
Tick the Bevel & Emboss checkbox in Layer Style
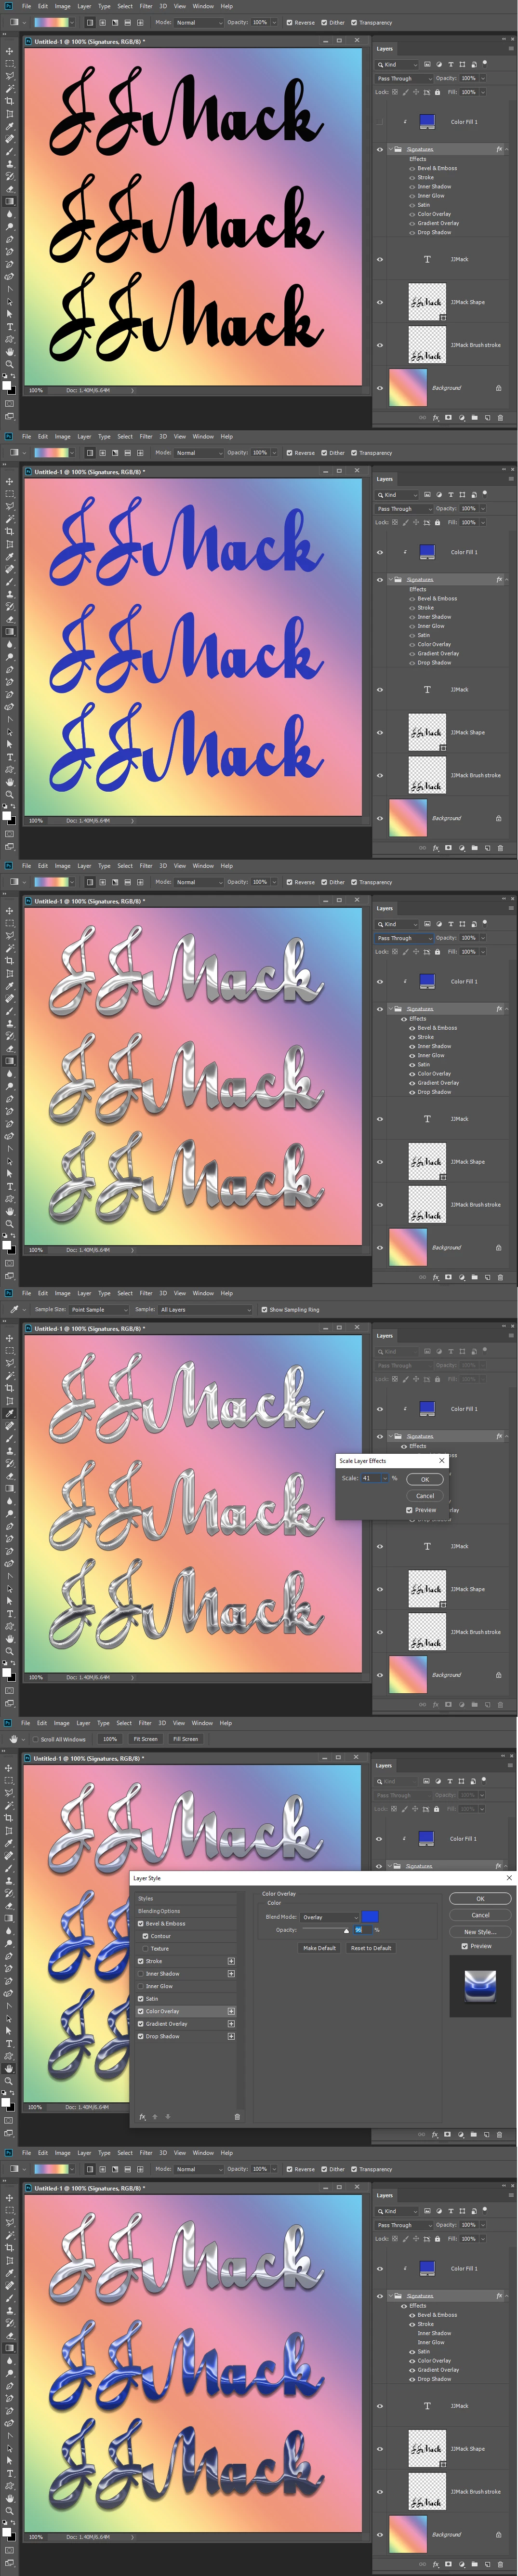click(140, 1923)
